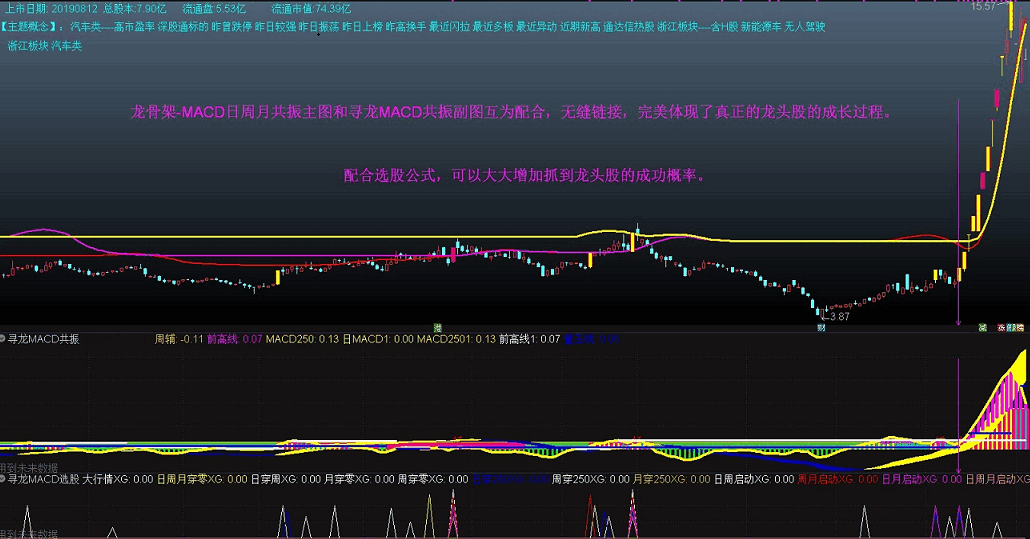Click the blue 财 marker under the 3.87 low
This screenshot has width=1030, height=539.
pos(821,328)
